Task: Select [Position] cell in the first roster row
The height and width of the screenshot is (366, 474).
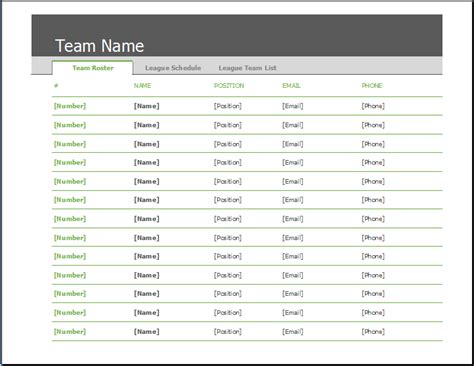Action: click(x=228, y=106)
